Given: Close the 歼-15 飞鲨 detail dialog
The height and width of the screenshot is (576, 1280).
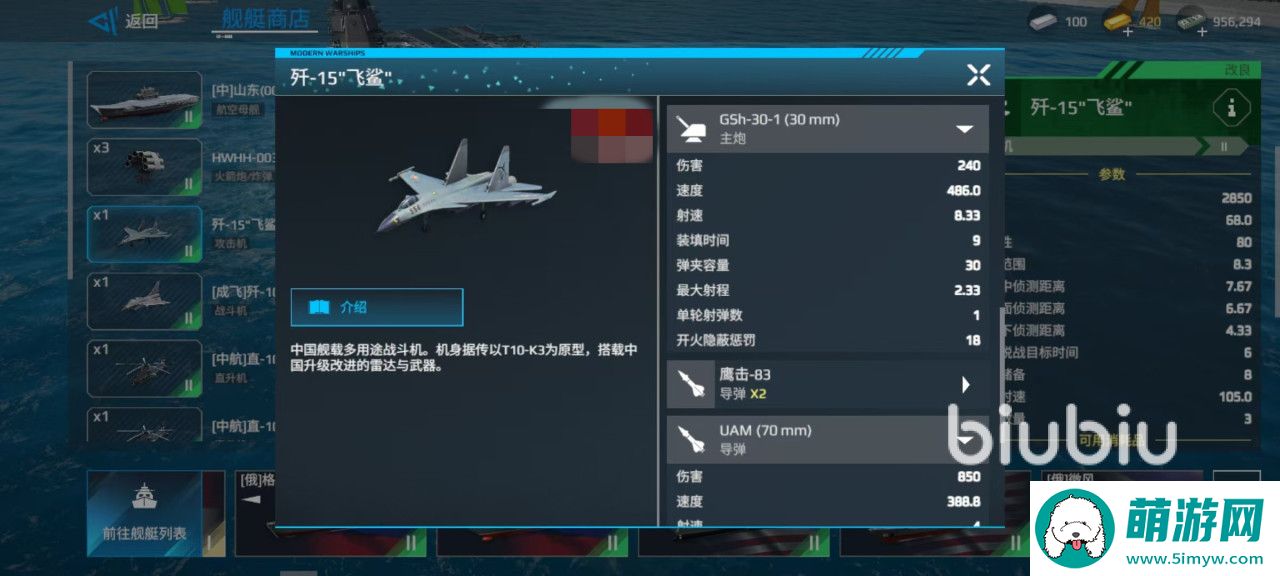Looking at the screenshot, I should click(978, 75).
